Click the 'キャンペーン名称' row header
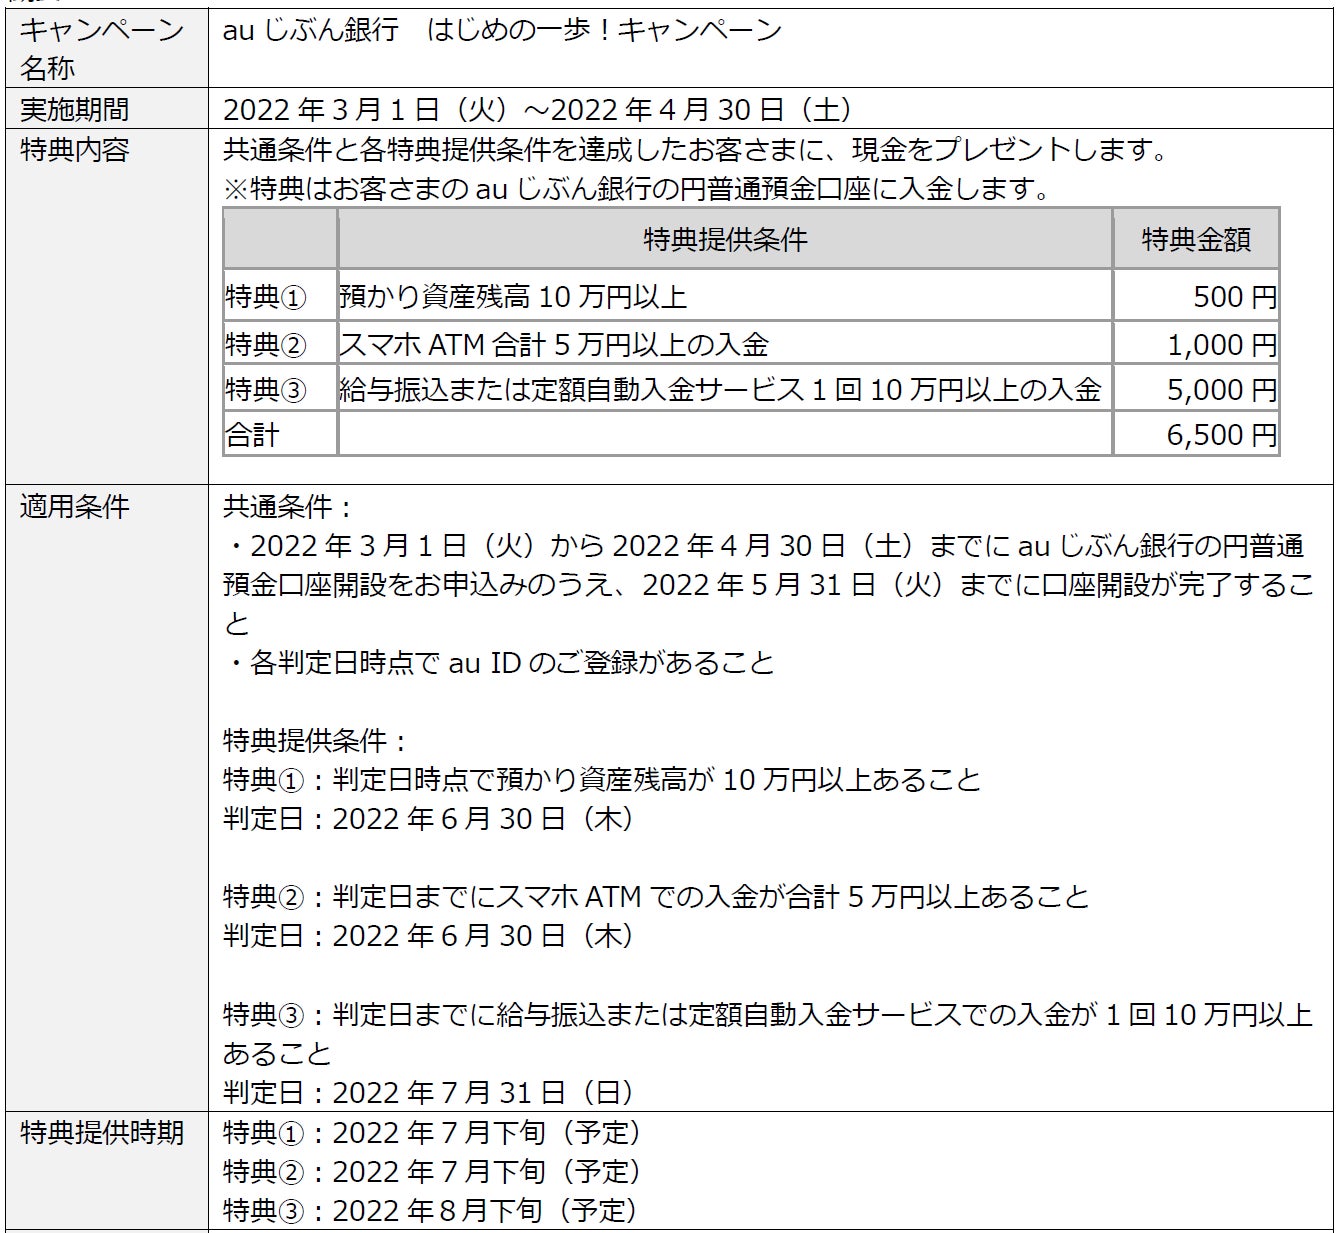 click(x=107, y=49)
